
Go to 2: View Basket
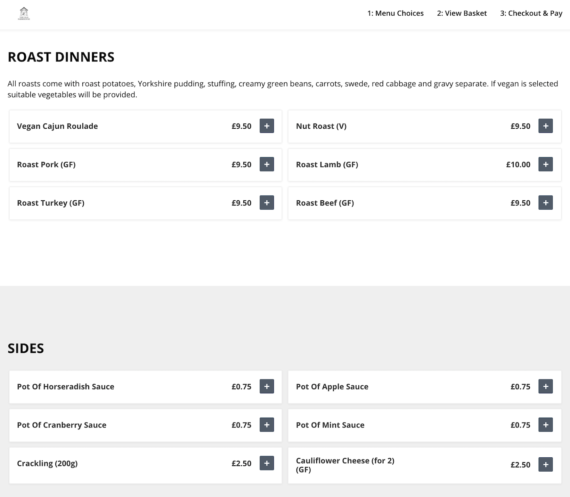pyautogui.click(x=462, y=13)
